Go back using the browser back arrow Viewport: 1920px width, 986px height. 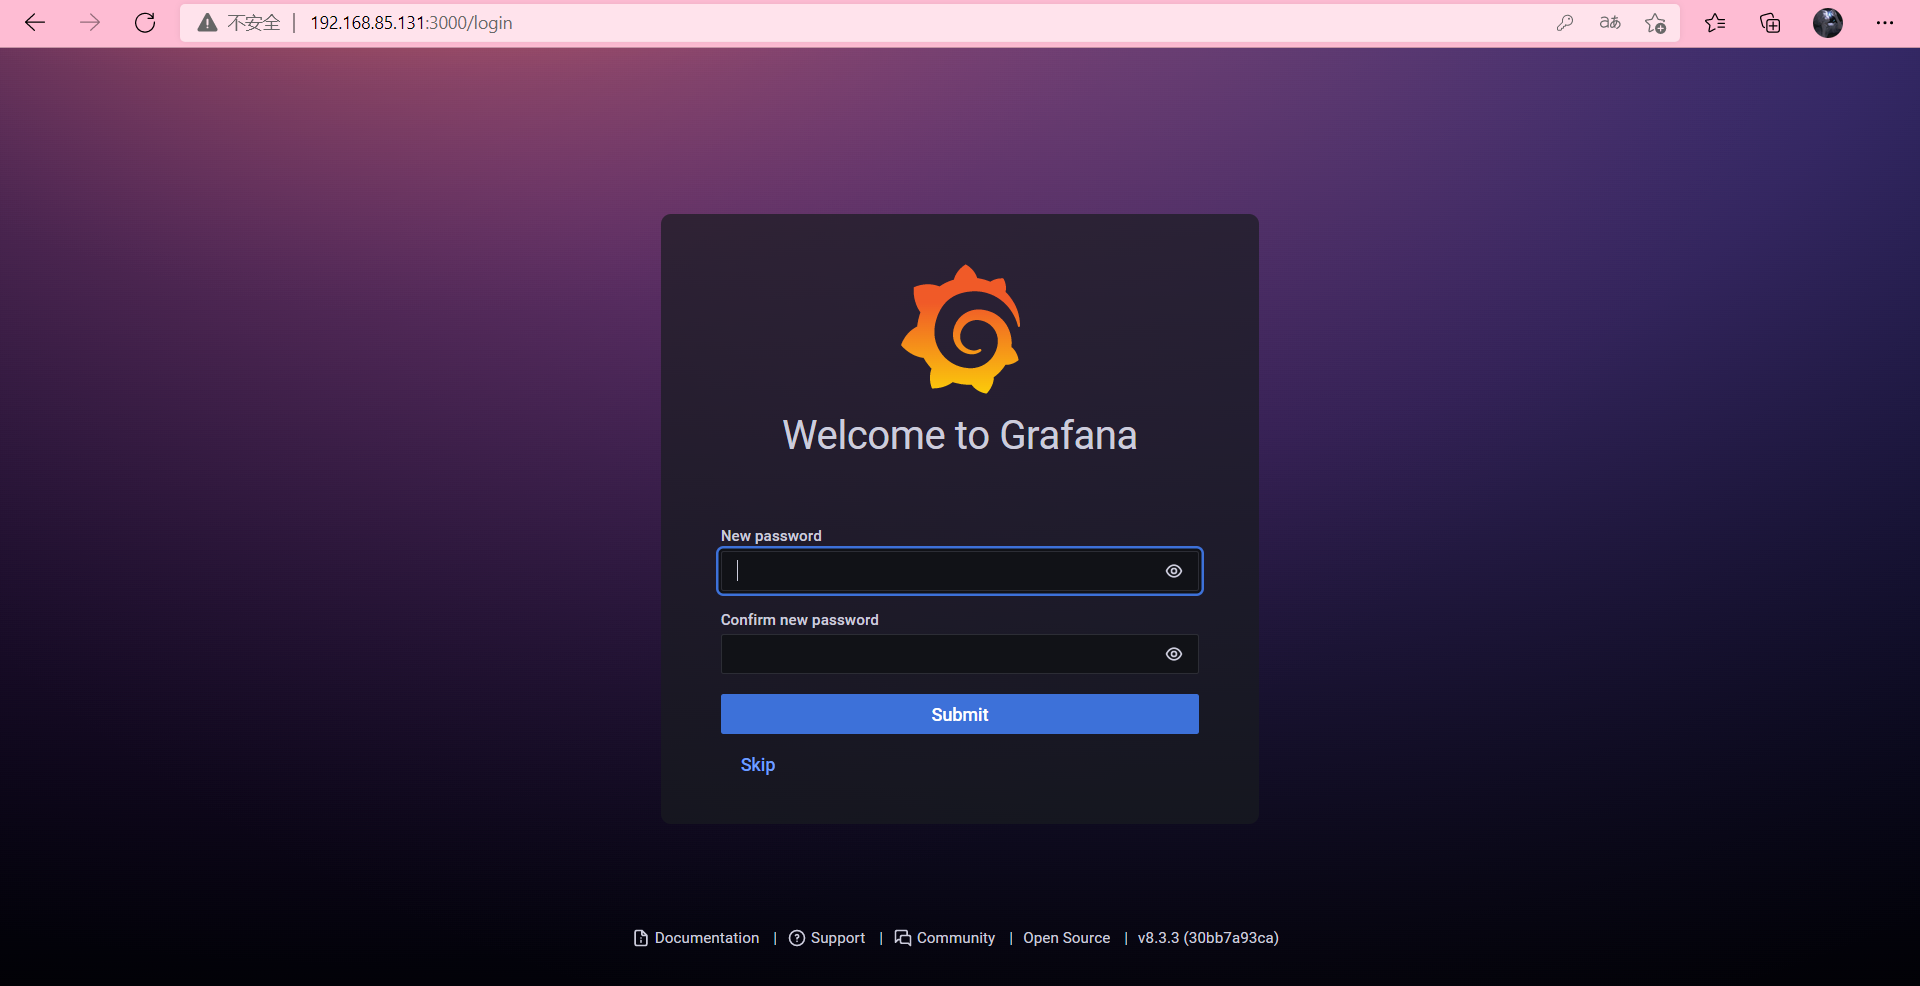(x=35, y=23)
